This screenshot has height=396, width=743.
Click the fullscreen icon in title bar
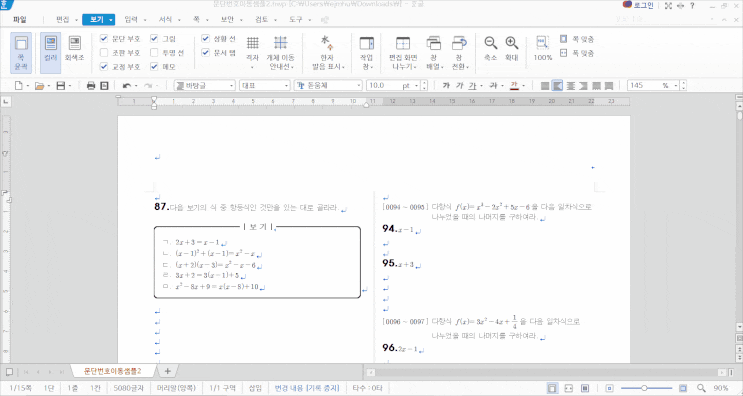668,6
